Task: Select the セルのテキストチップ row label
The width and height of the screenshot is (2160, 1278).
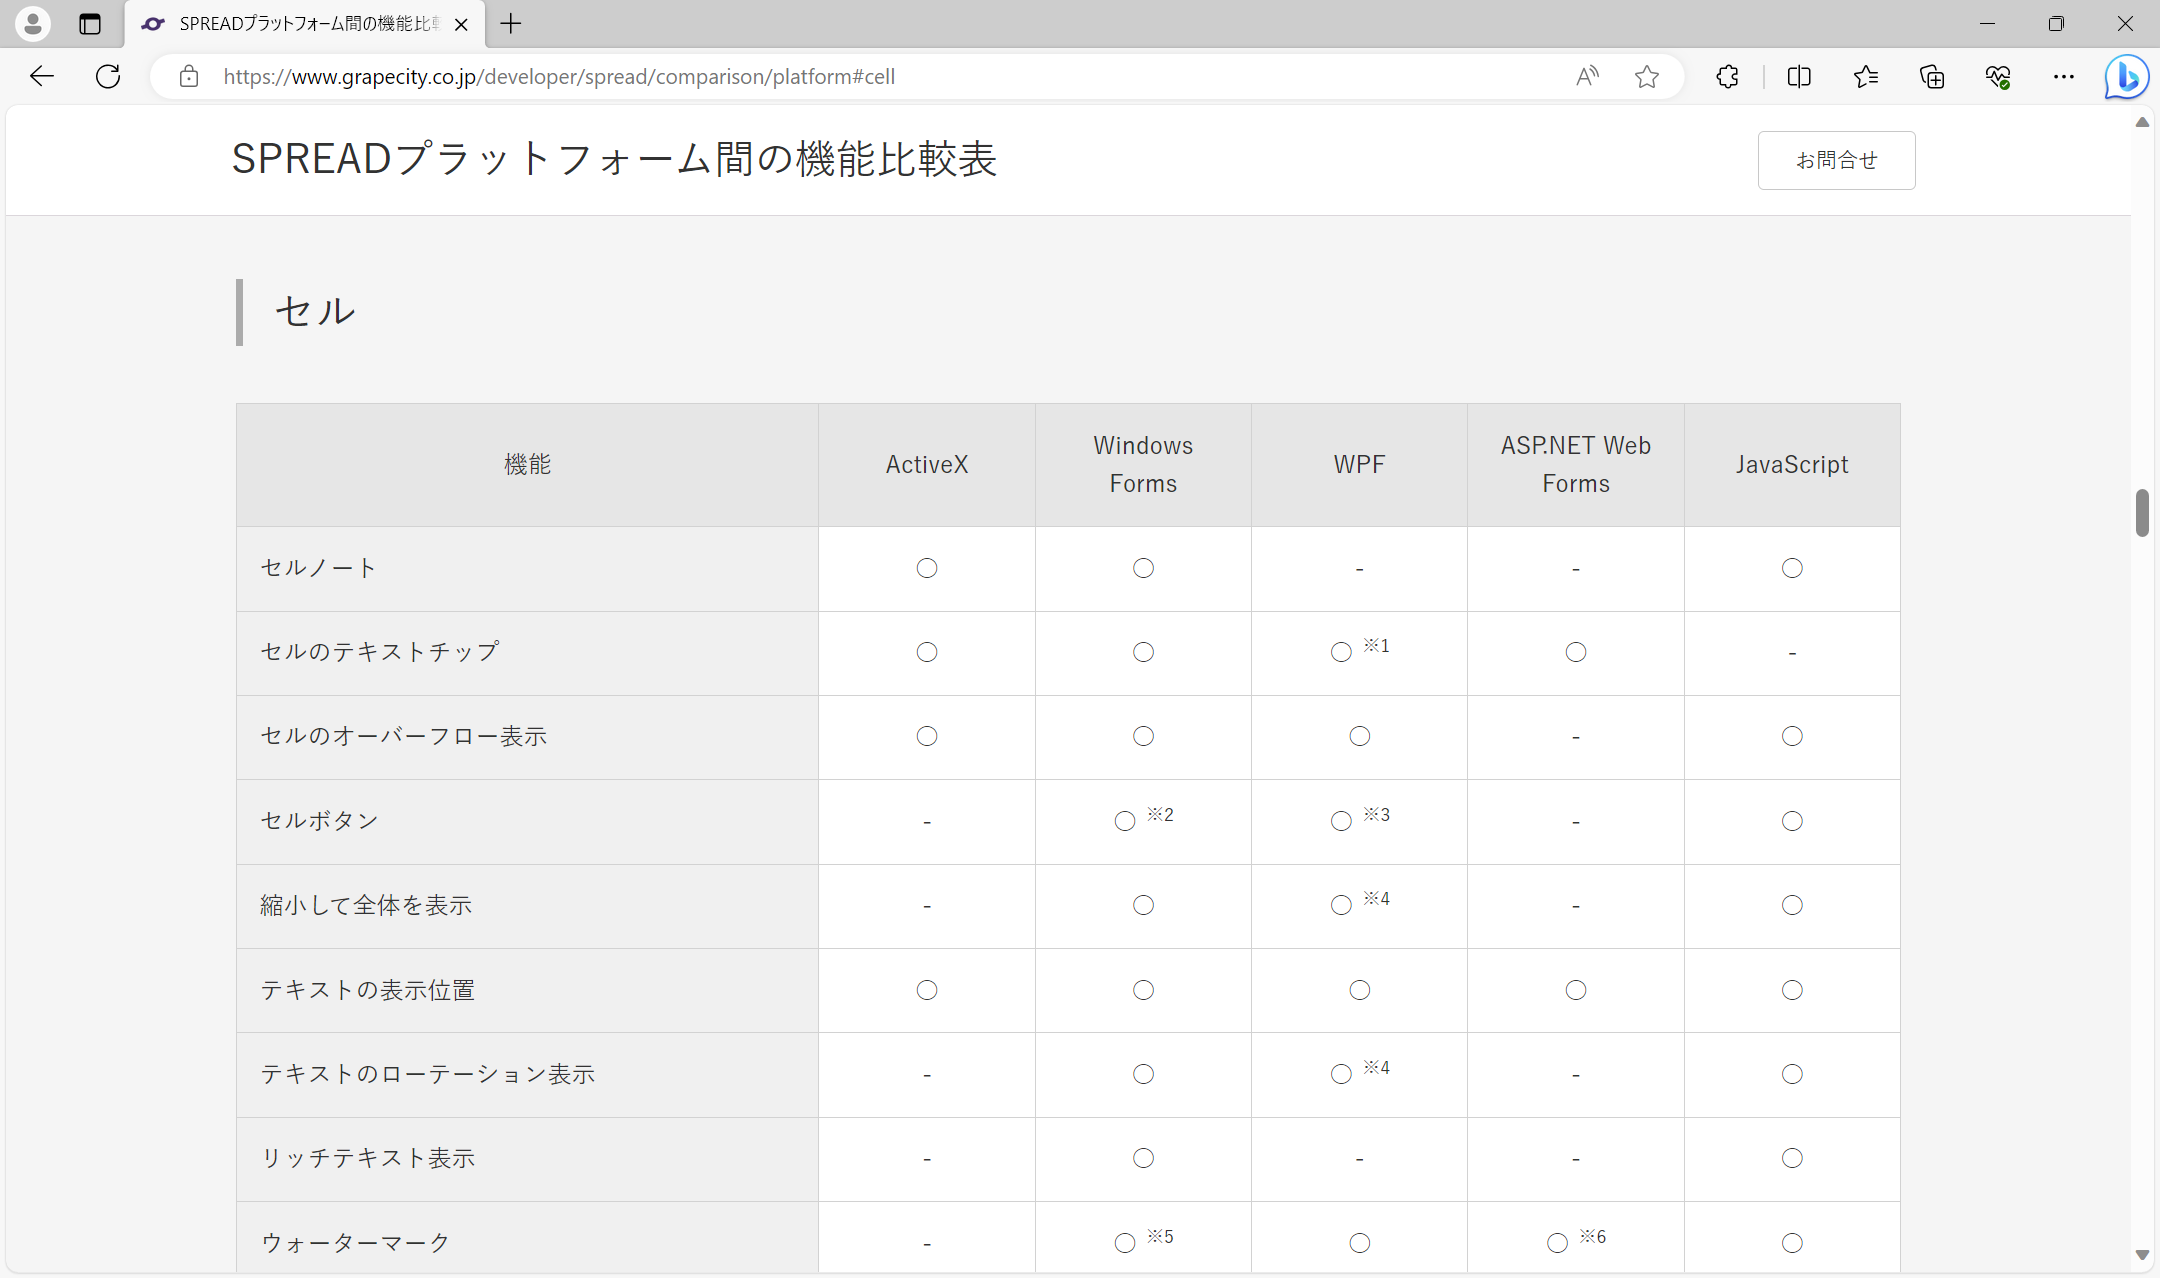Action: pos(380,652)
